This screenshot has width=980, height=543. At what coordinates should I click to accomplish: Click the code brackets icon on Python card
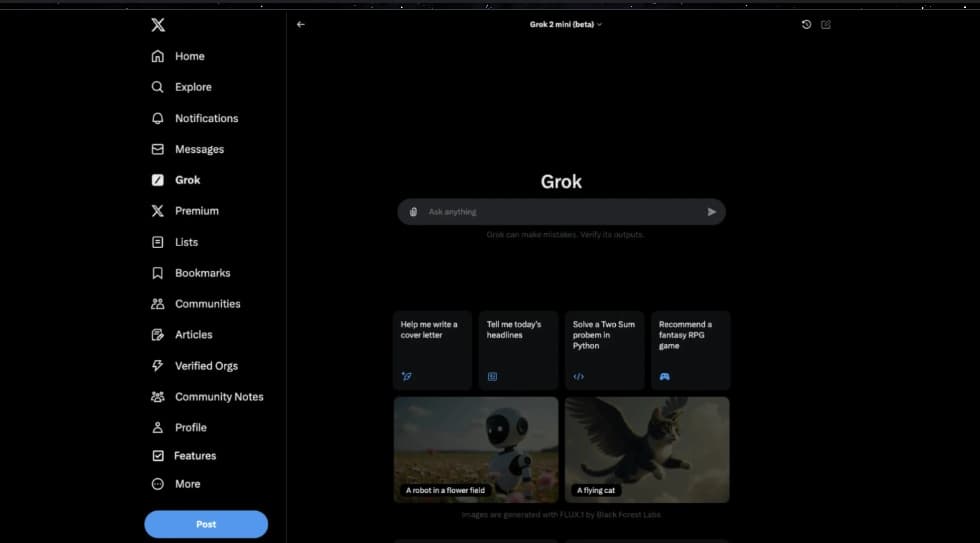click(x=579, y=376)
